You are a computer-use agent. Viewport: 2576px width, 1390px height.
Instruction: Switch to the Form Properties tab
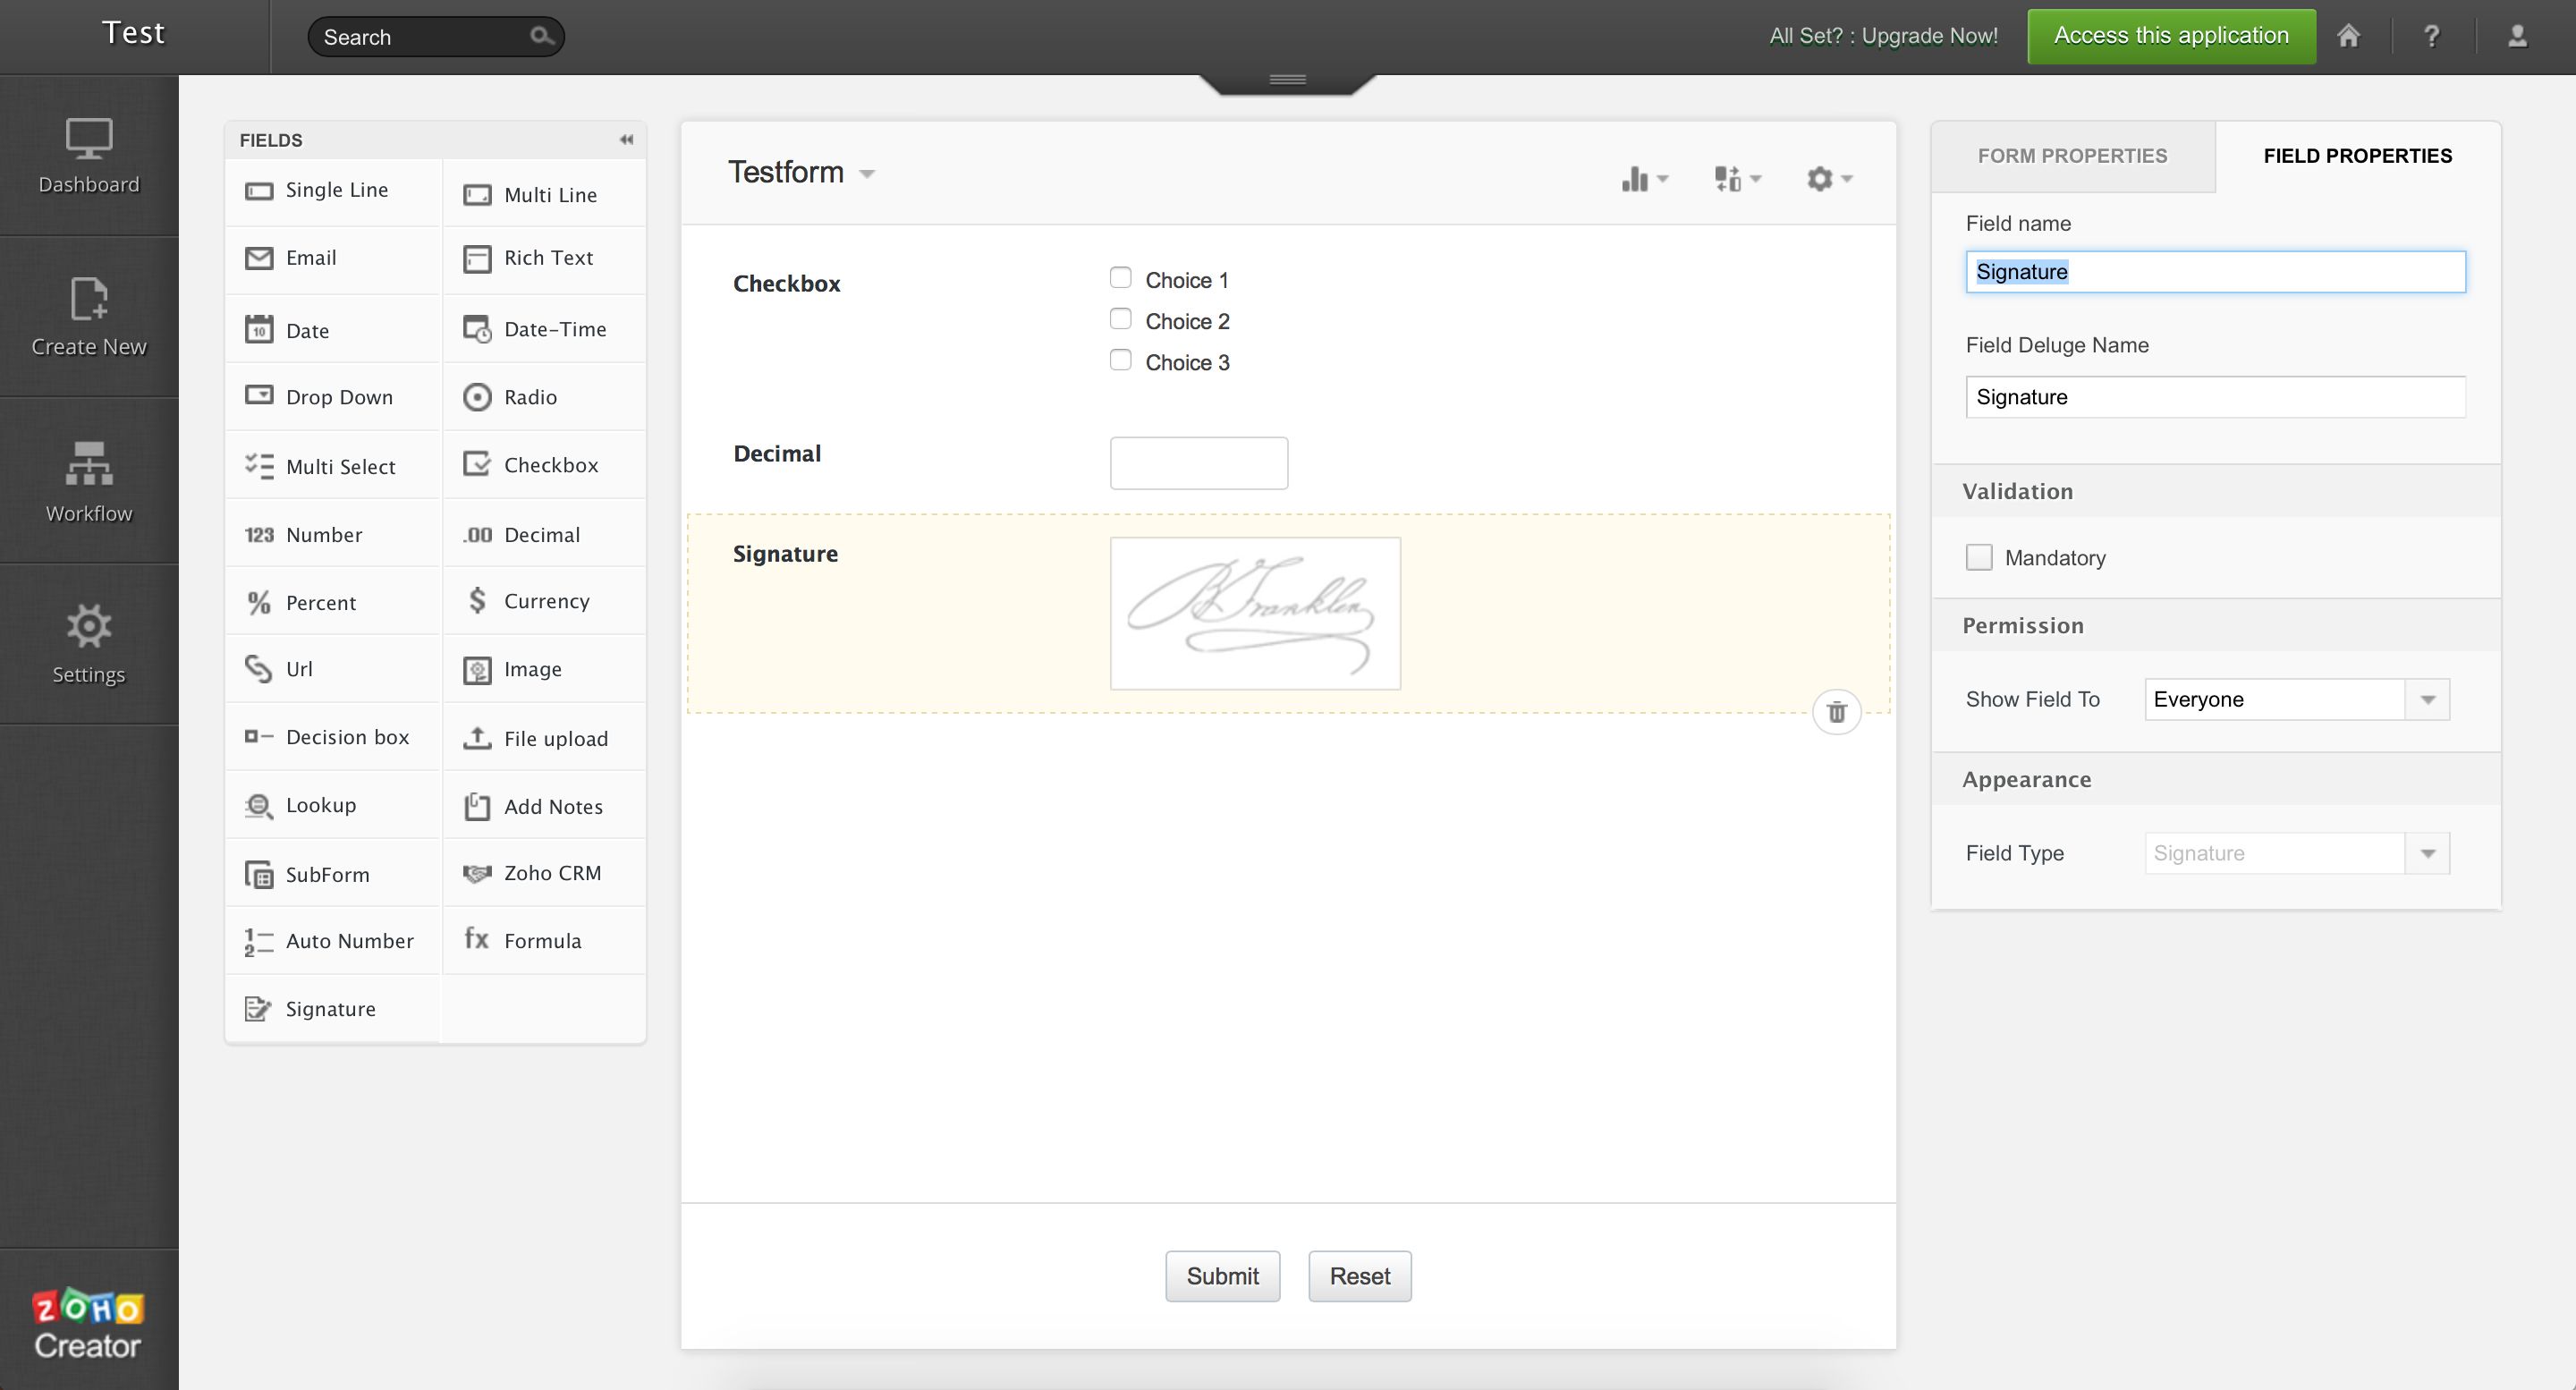coord(2072,156)
